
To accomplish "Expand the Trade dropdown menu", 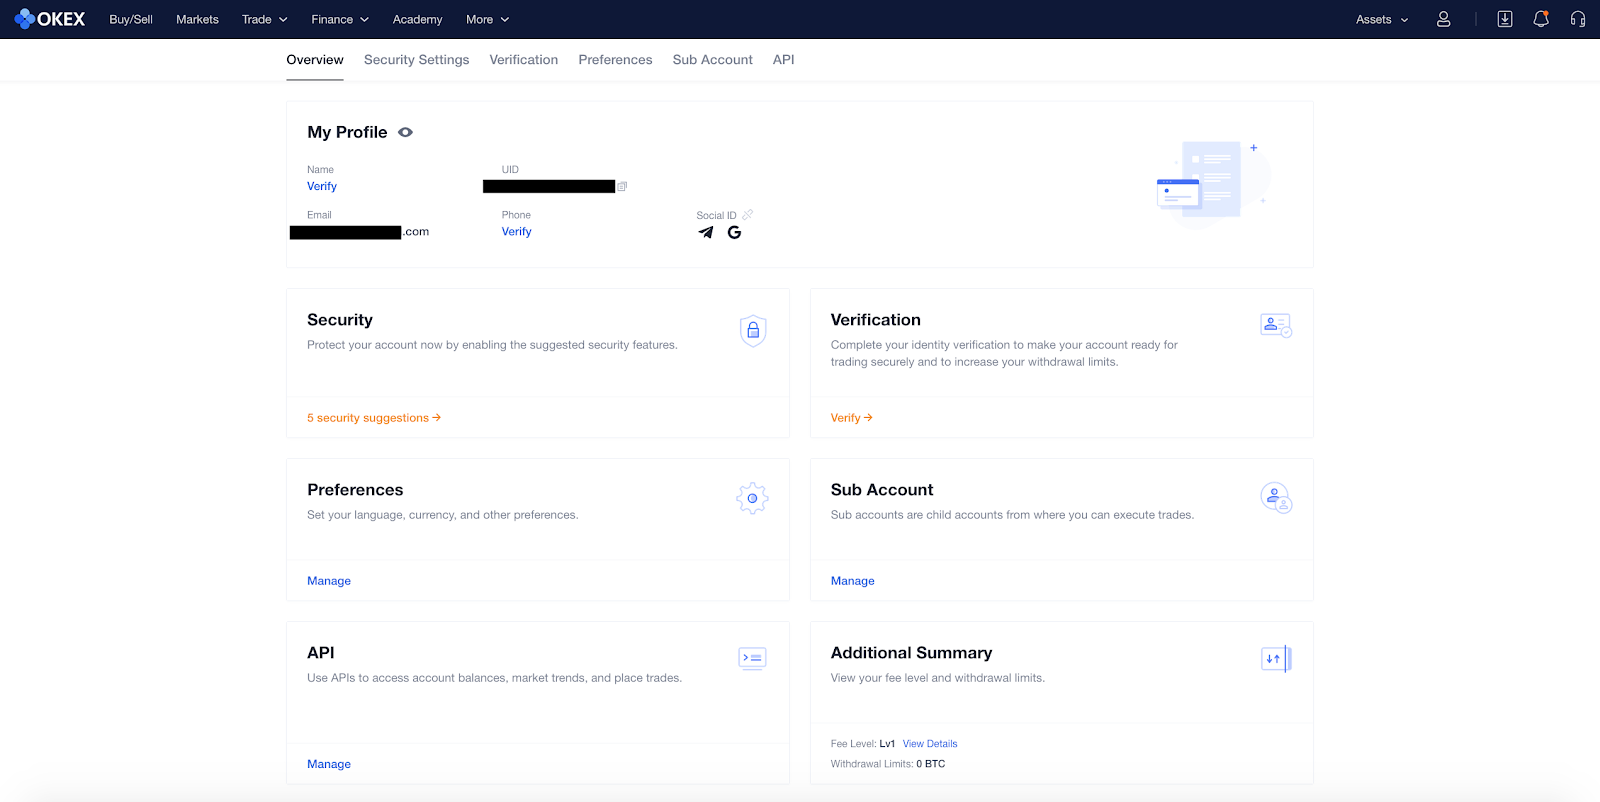I will pyautogui.click(x=264, y=19).
